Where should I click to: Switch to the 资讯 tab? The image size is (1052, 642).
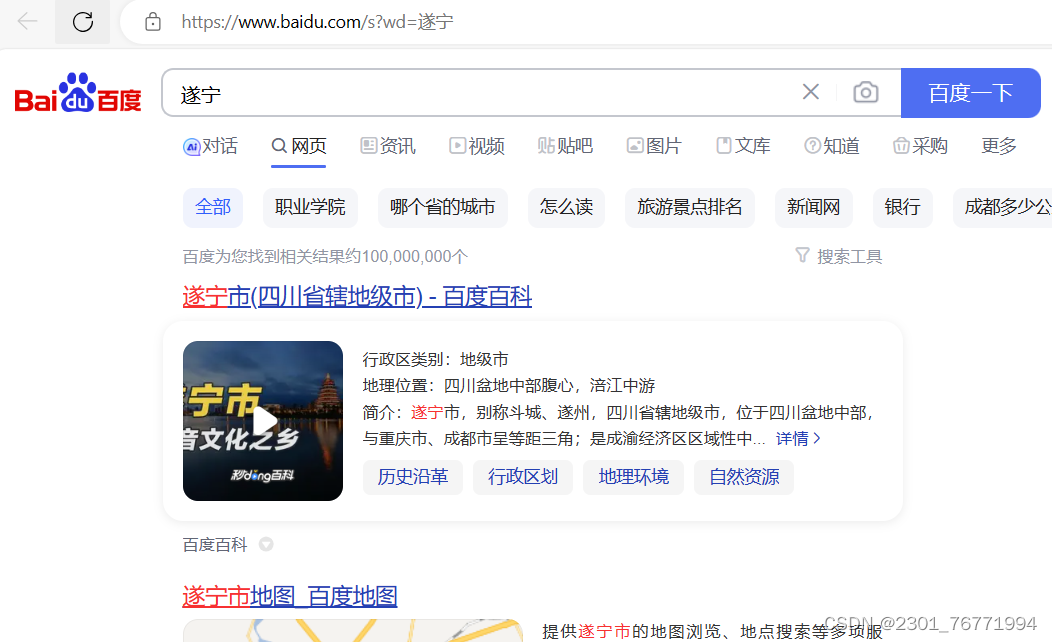coord(388,146)
